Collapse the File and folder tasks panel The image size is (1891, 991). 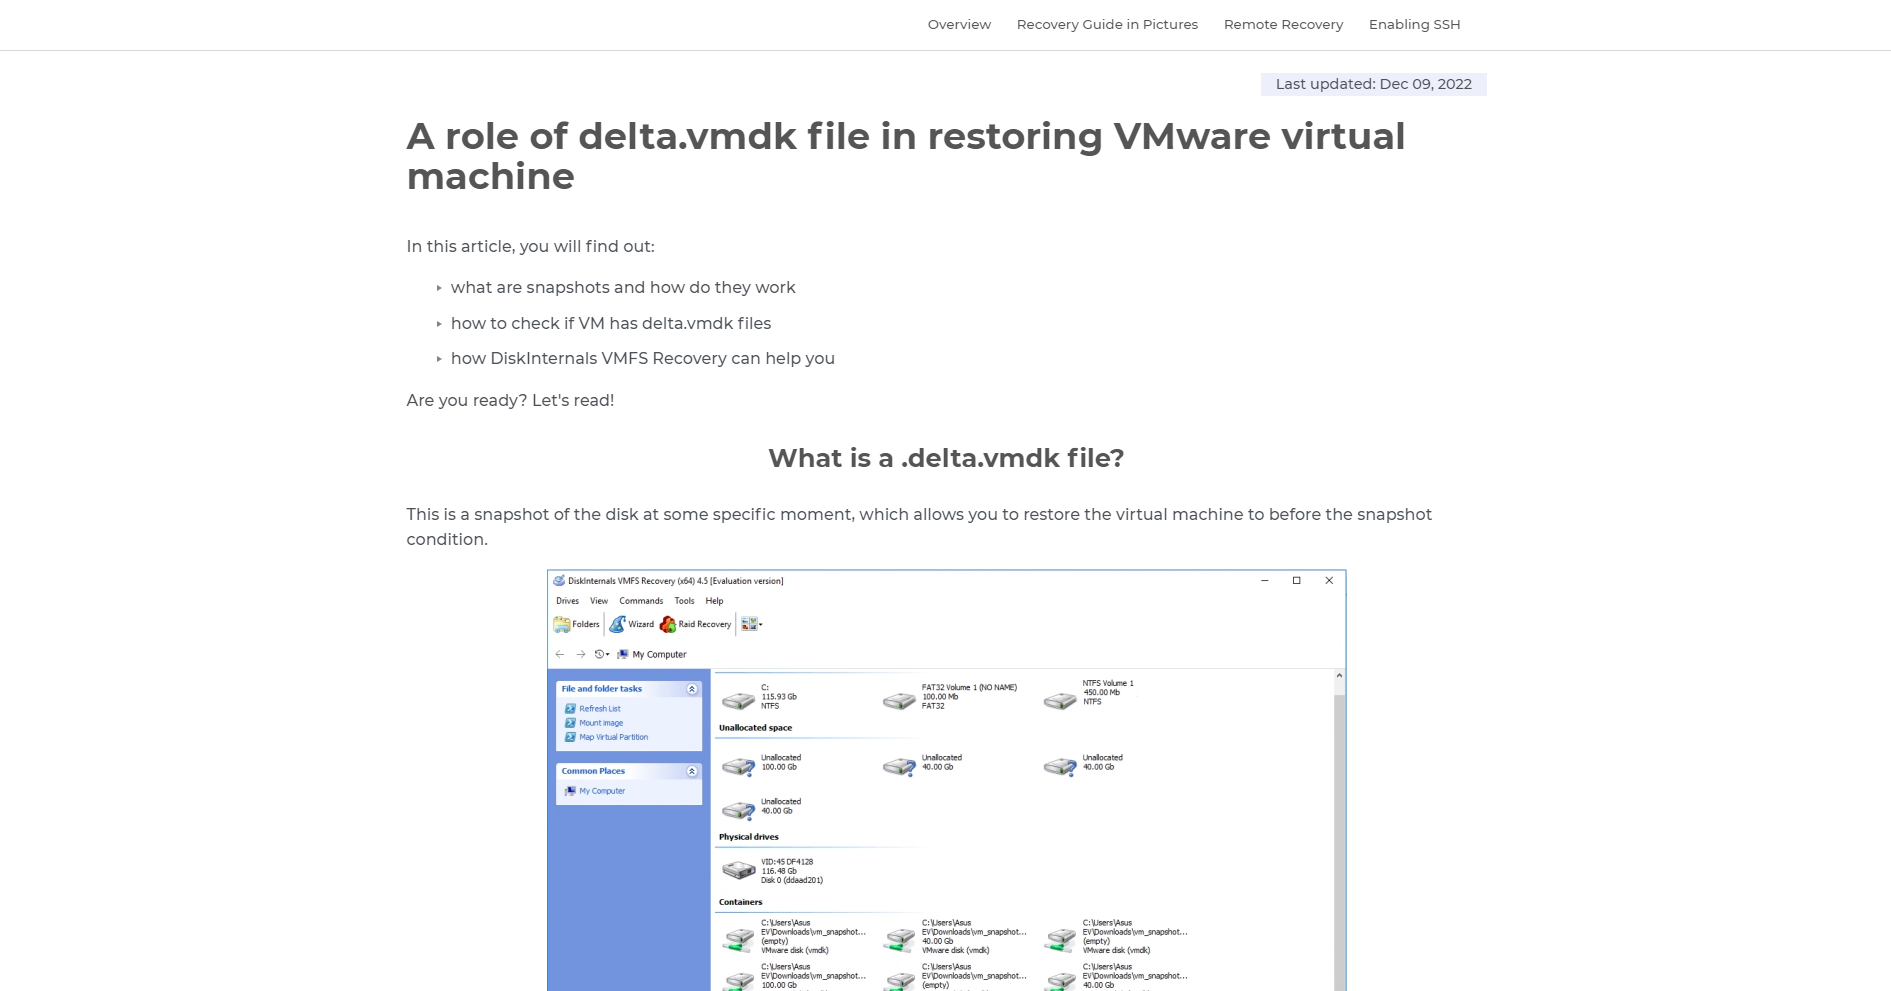click(x=692, y=689)
